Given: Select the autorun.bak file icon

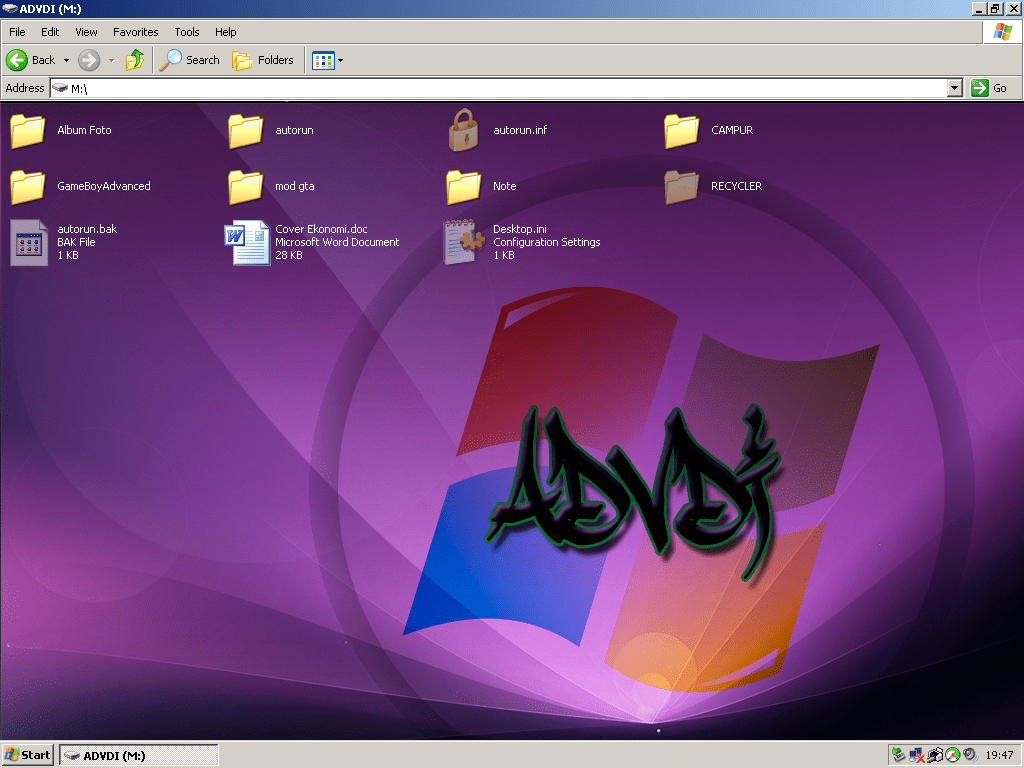Looking at the screenshot, I should (28, 243).
